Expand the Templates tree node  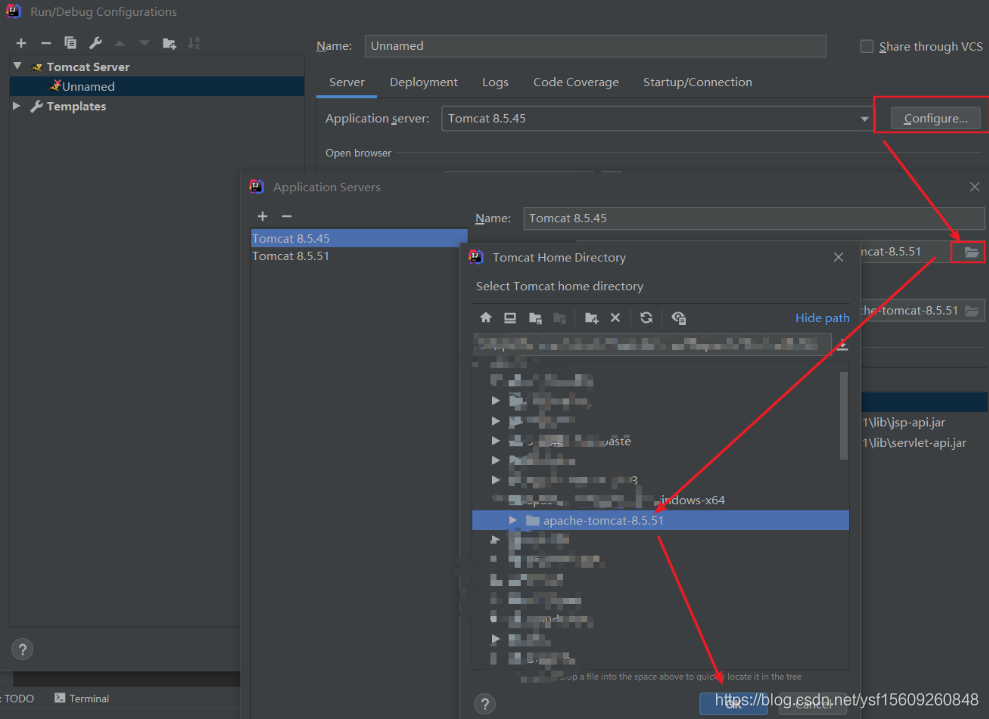pos(17,106)
